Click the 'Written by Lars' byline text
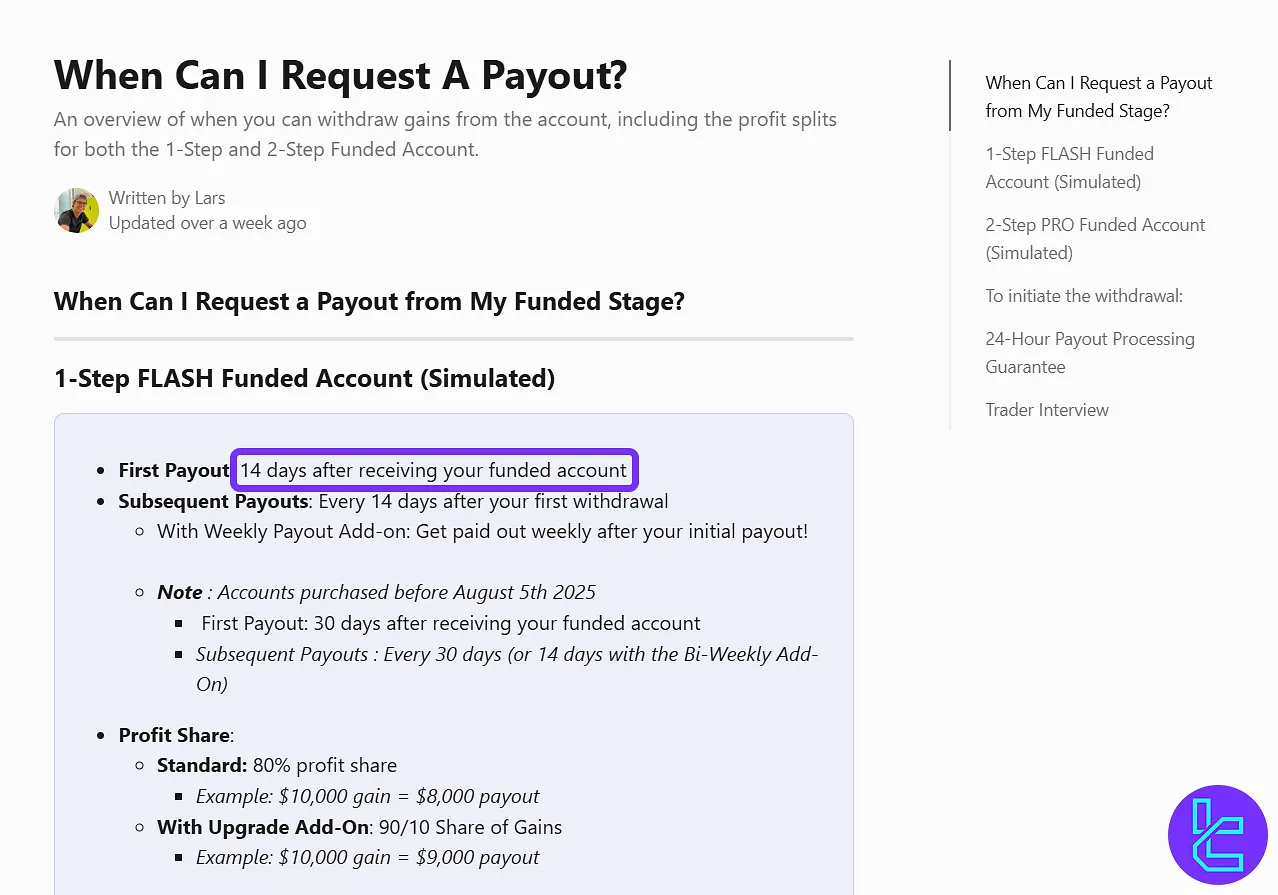The height and width of the screenshot is (895, 1278). click(166, 197)
